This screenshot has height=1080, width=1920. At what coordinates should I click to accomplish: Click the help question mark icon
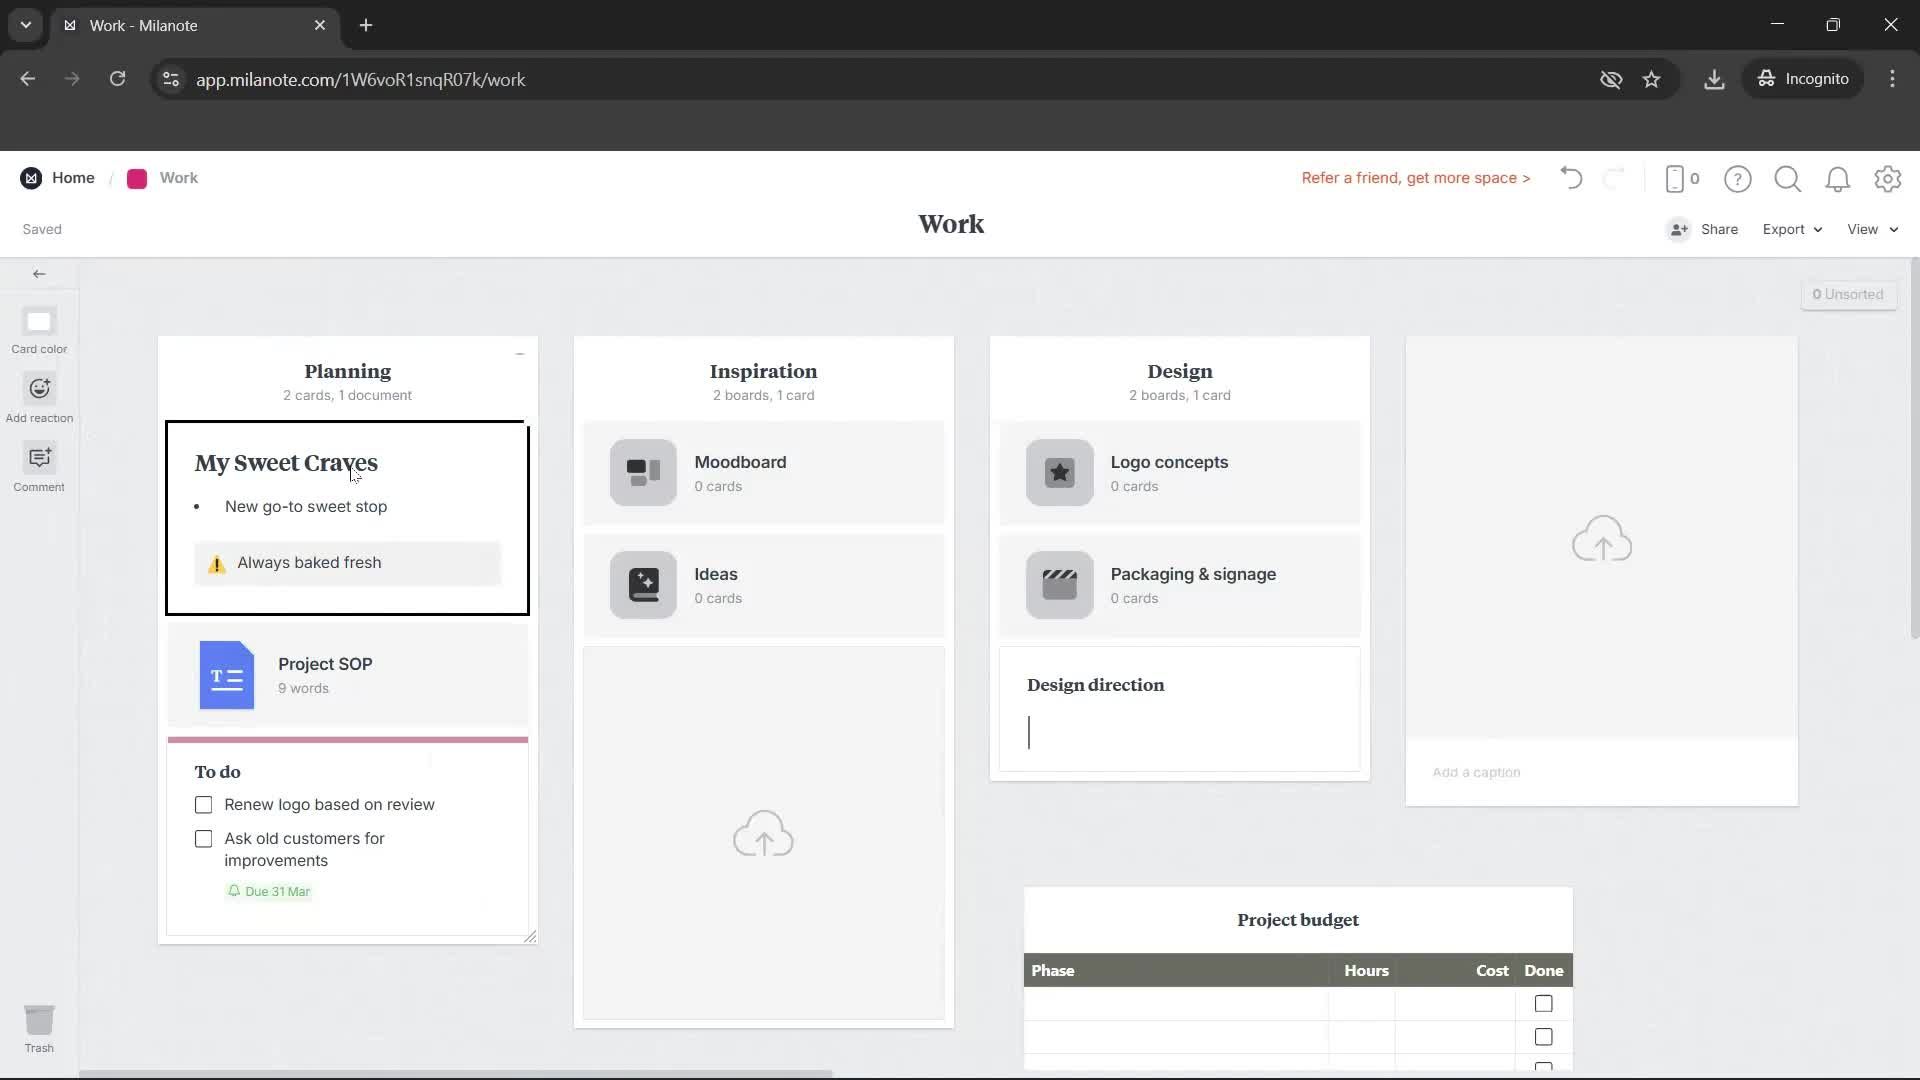pos(1738,178)
